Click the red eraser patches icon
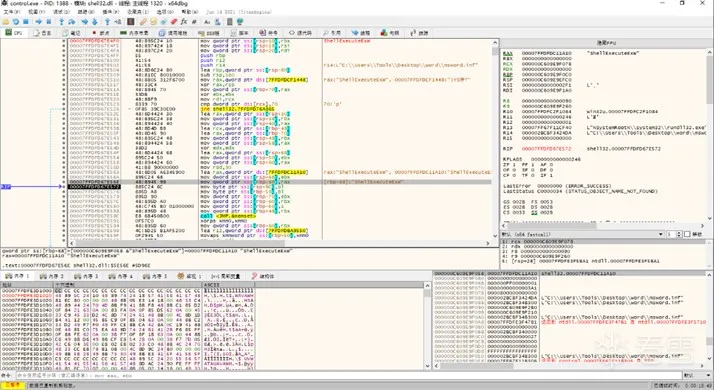The height and width of the screenshot is (390, 714). (x=174, y=21)
